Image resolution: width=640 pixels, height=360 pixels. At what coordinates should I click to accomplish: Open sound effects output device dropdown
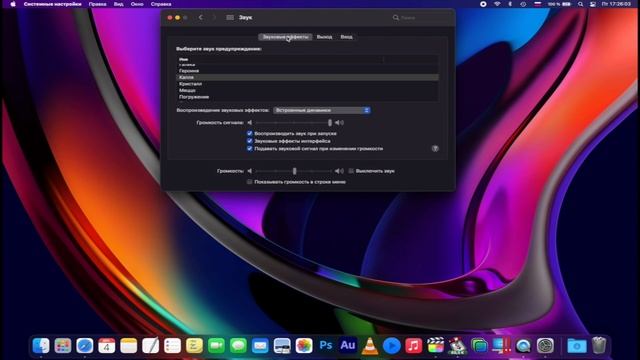322,110
